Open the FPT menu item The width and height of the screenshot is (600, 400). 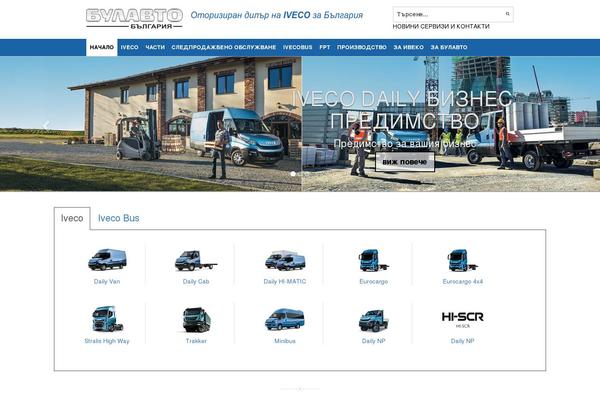(324, 47)
